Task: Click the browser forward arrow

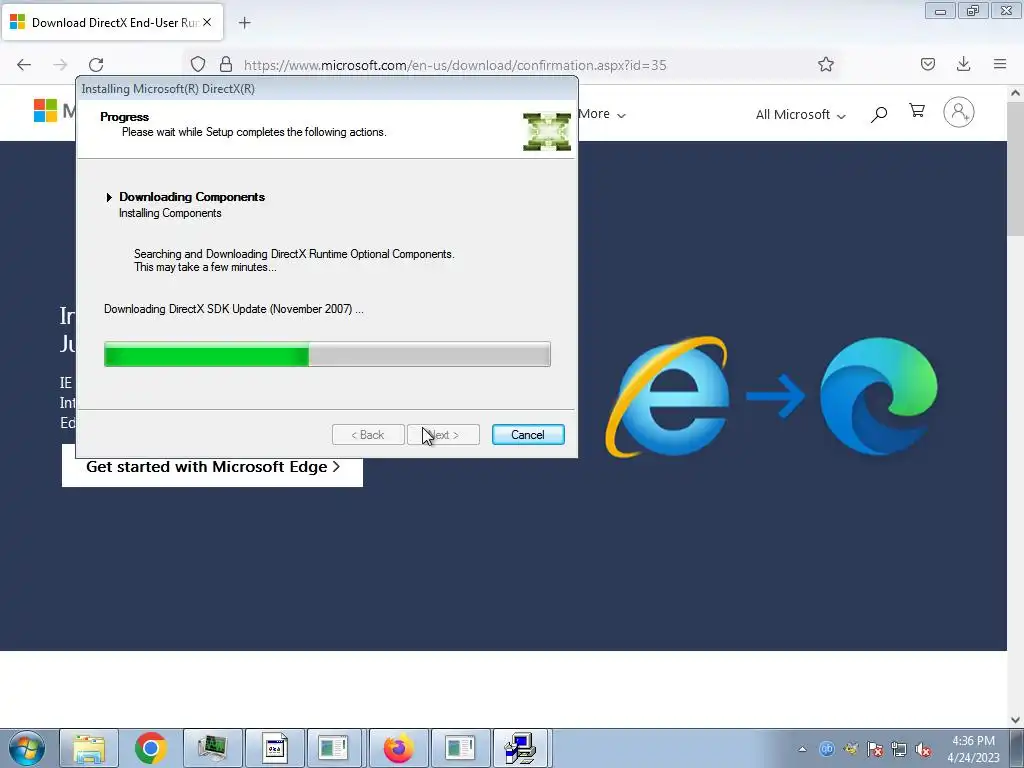Action: pos(60,65)
